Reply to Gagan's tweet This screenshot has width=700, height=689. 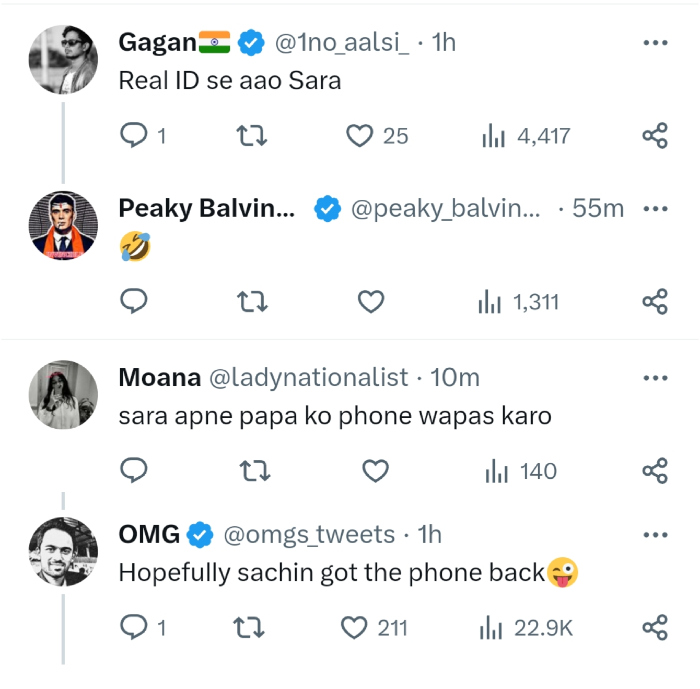(x=134, y=135)
